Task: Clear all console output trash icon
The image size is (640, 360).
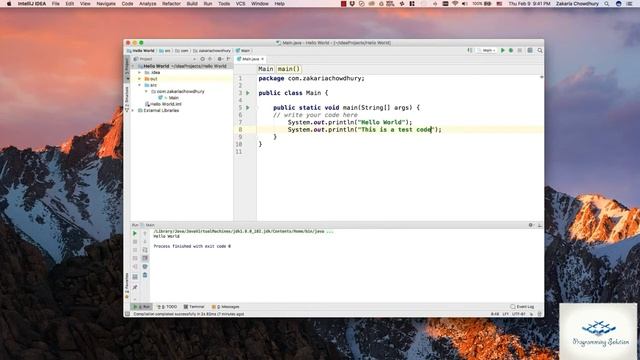Action: click(145, 275)
